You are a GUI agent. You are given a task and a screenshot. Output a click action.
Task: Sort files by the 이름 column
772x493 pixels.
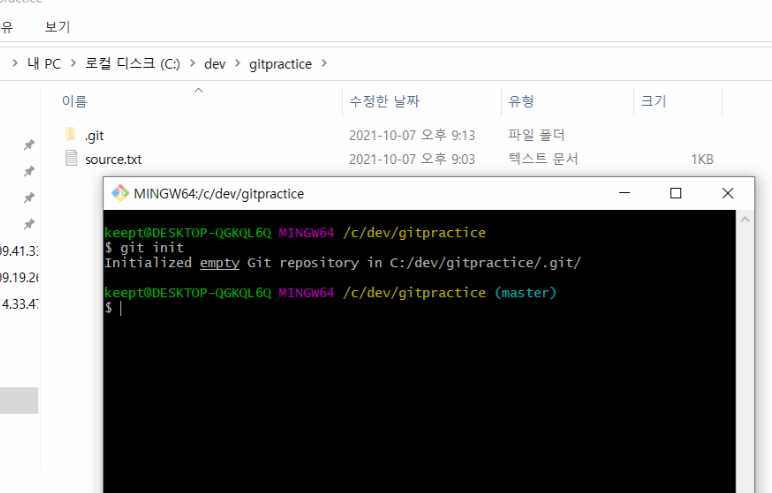[x=74, y=101]
